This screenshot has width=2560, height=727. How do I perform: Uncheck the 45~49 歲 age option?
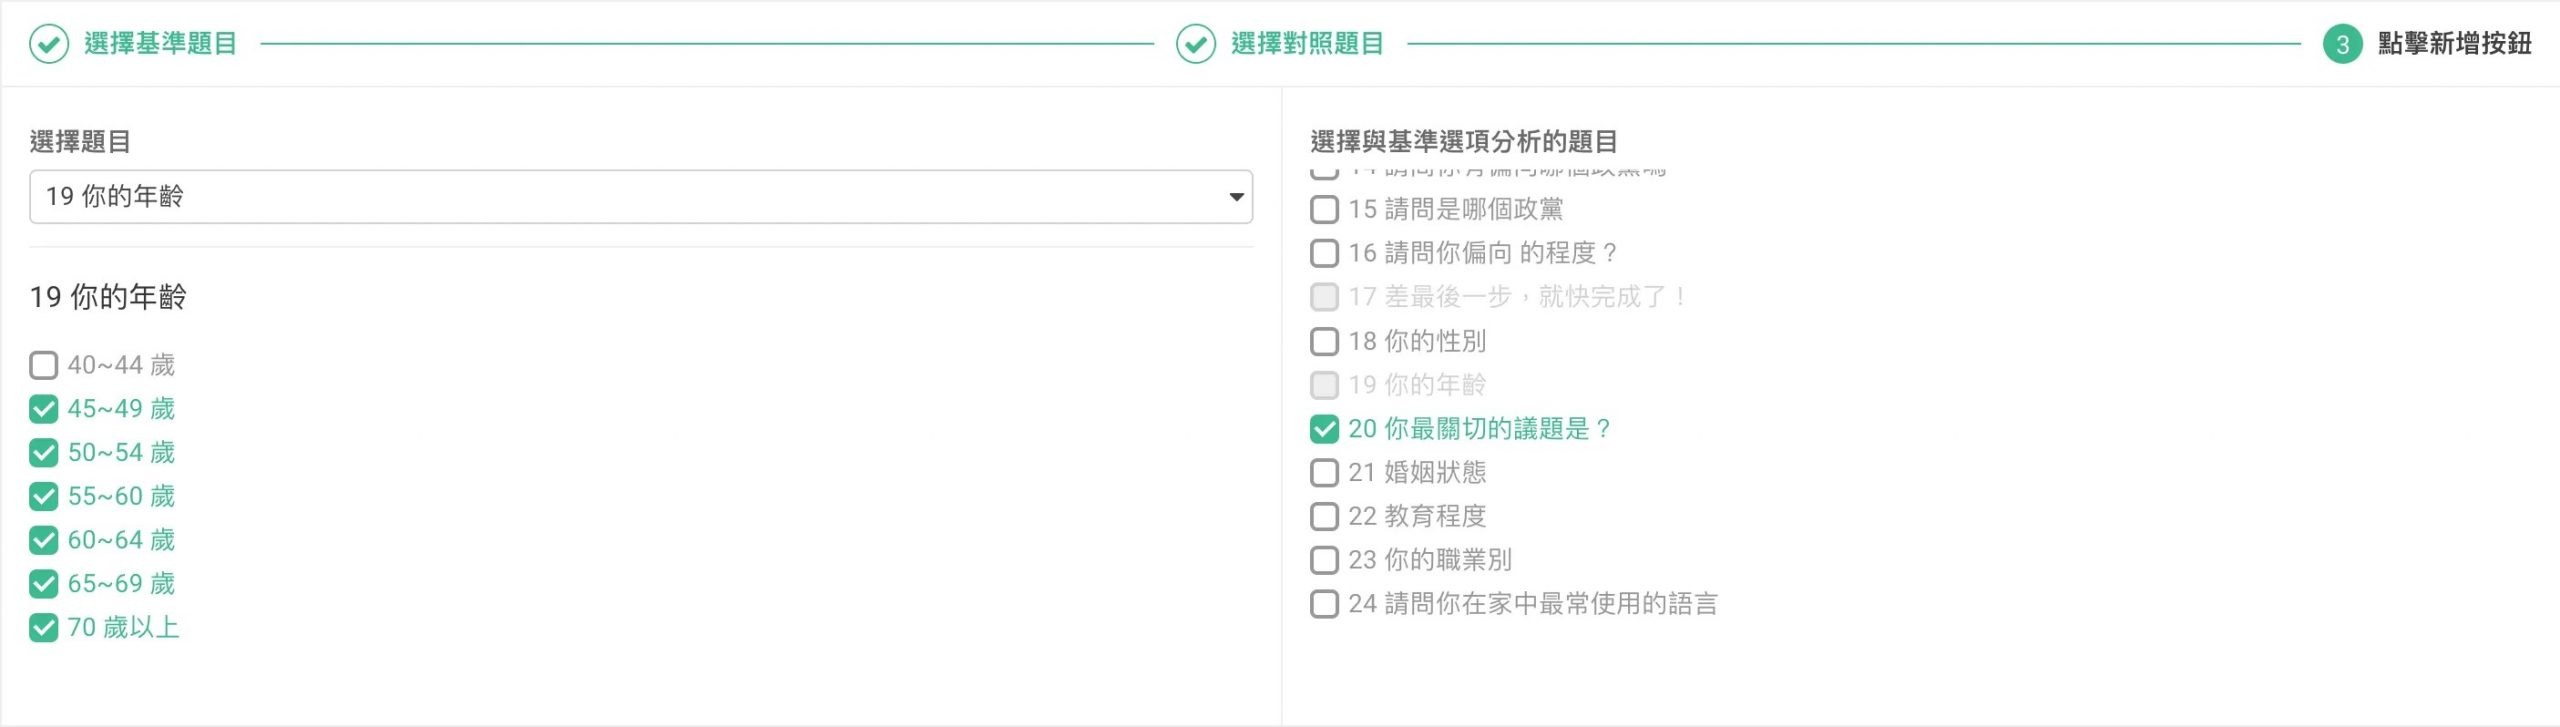44,409
